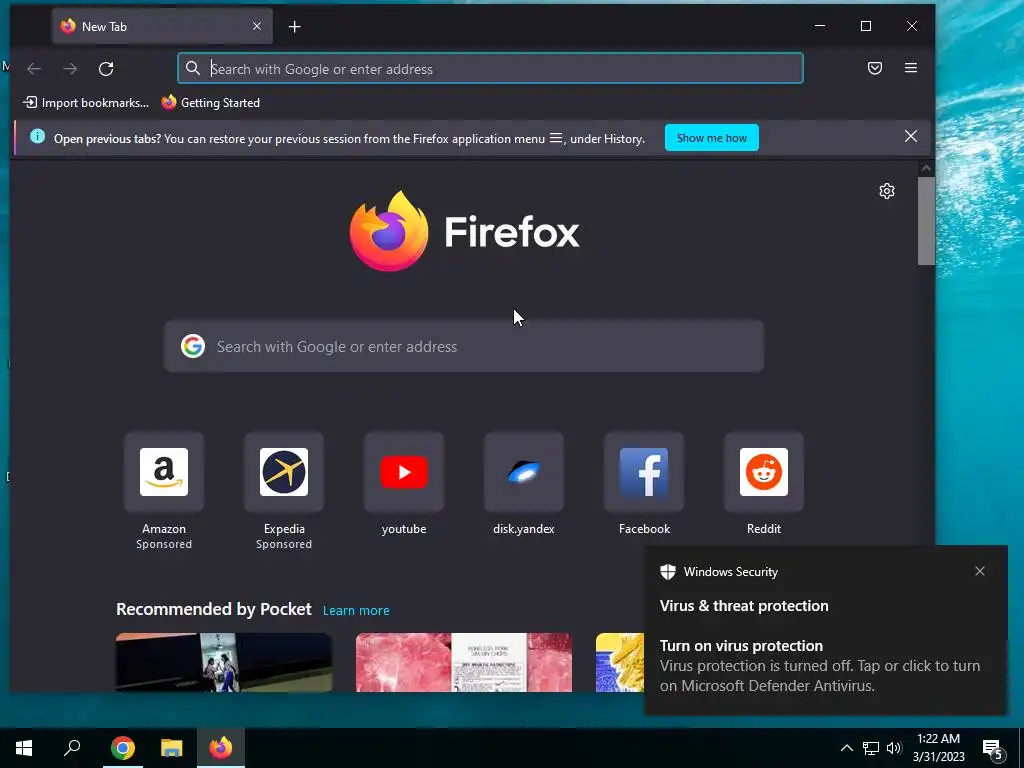Screen dimensions: 1024x768
Task: Open the first Pocket story thumbnail
Action: pyautogui.click(x=224, y=662)
